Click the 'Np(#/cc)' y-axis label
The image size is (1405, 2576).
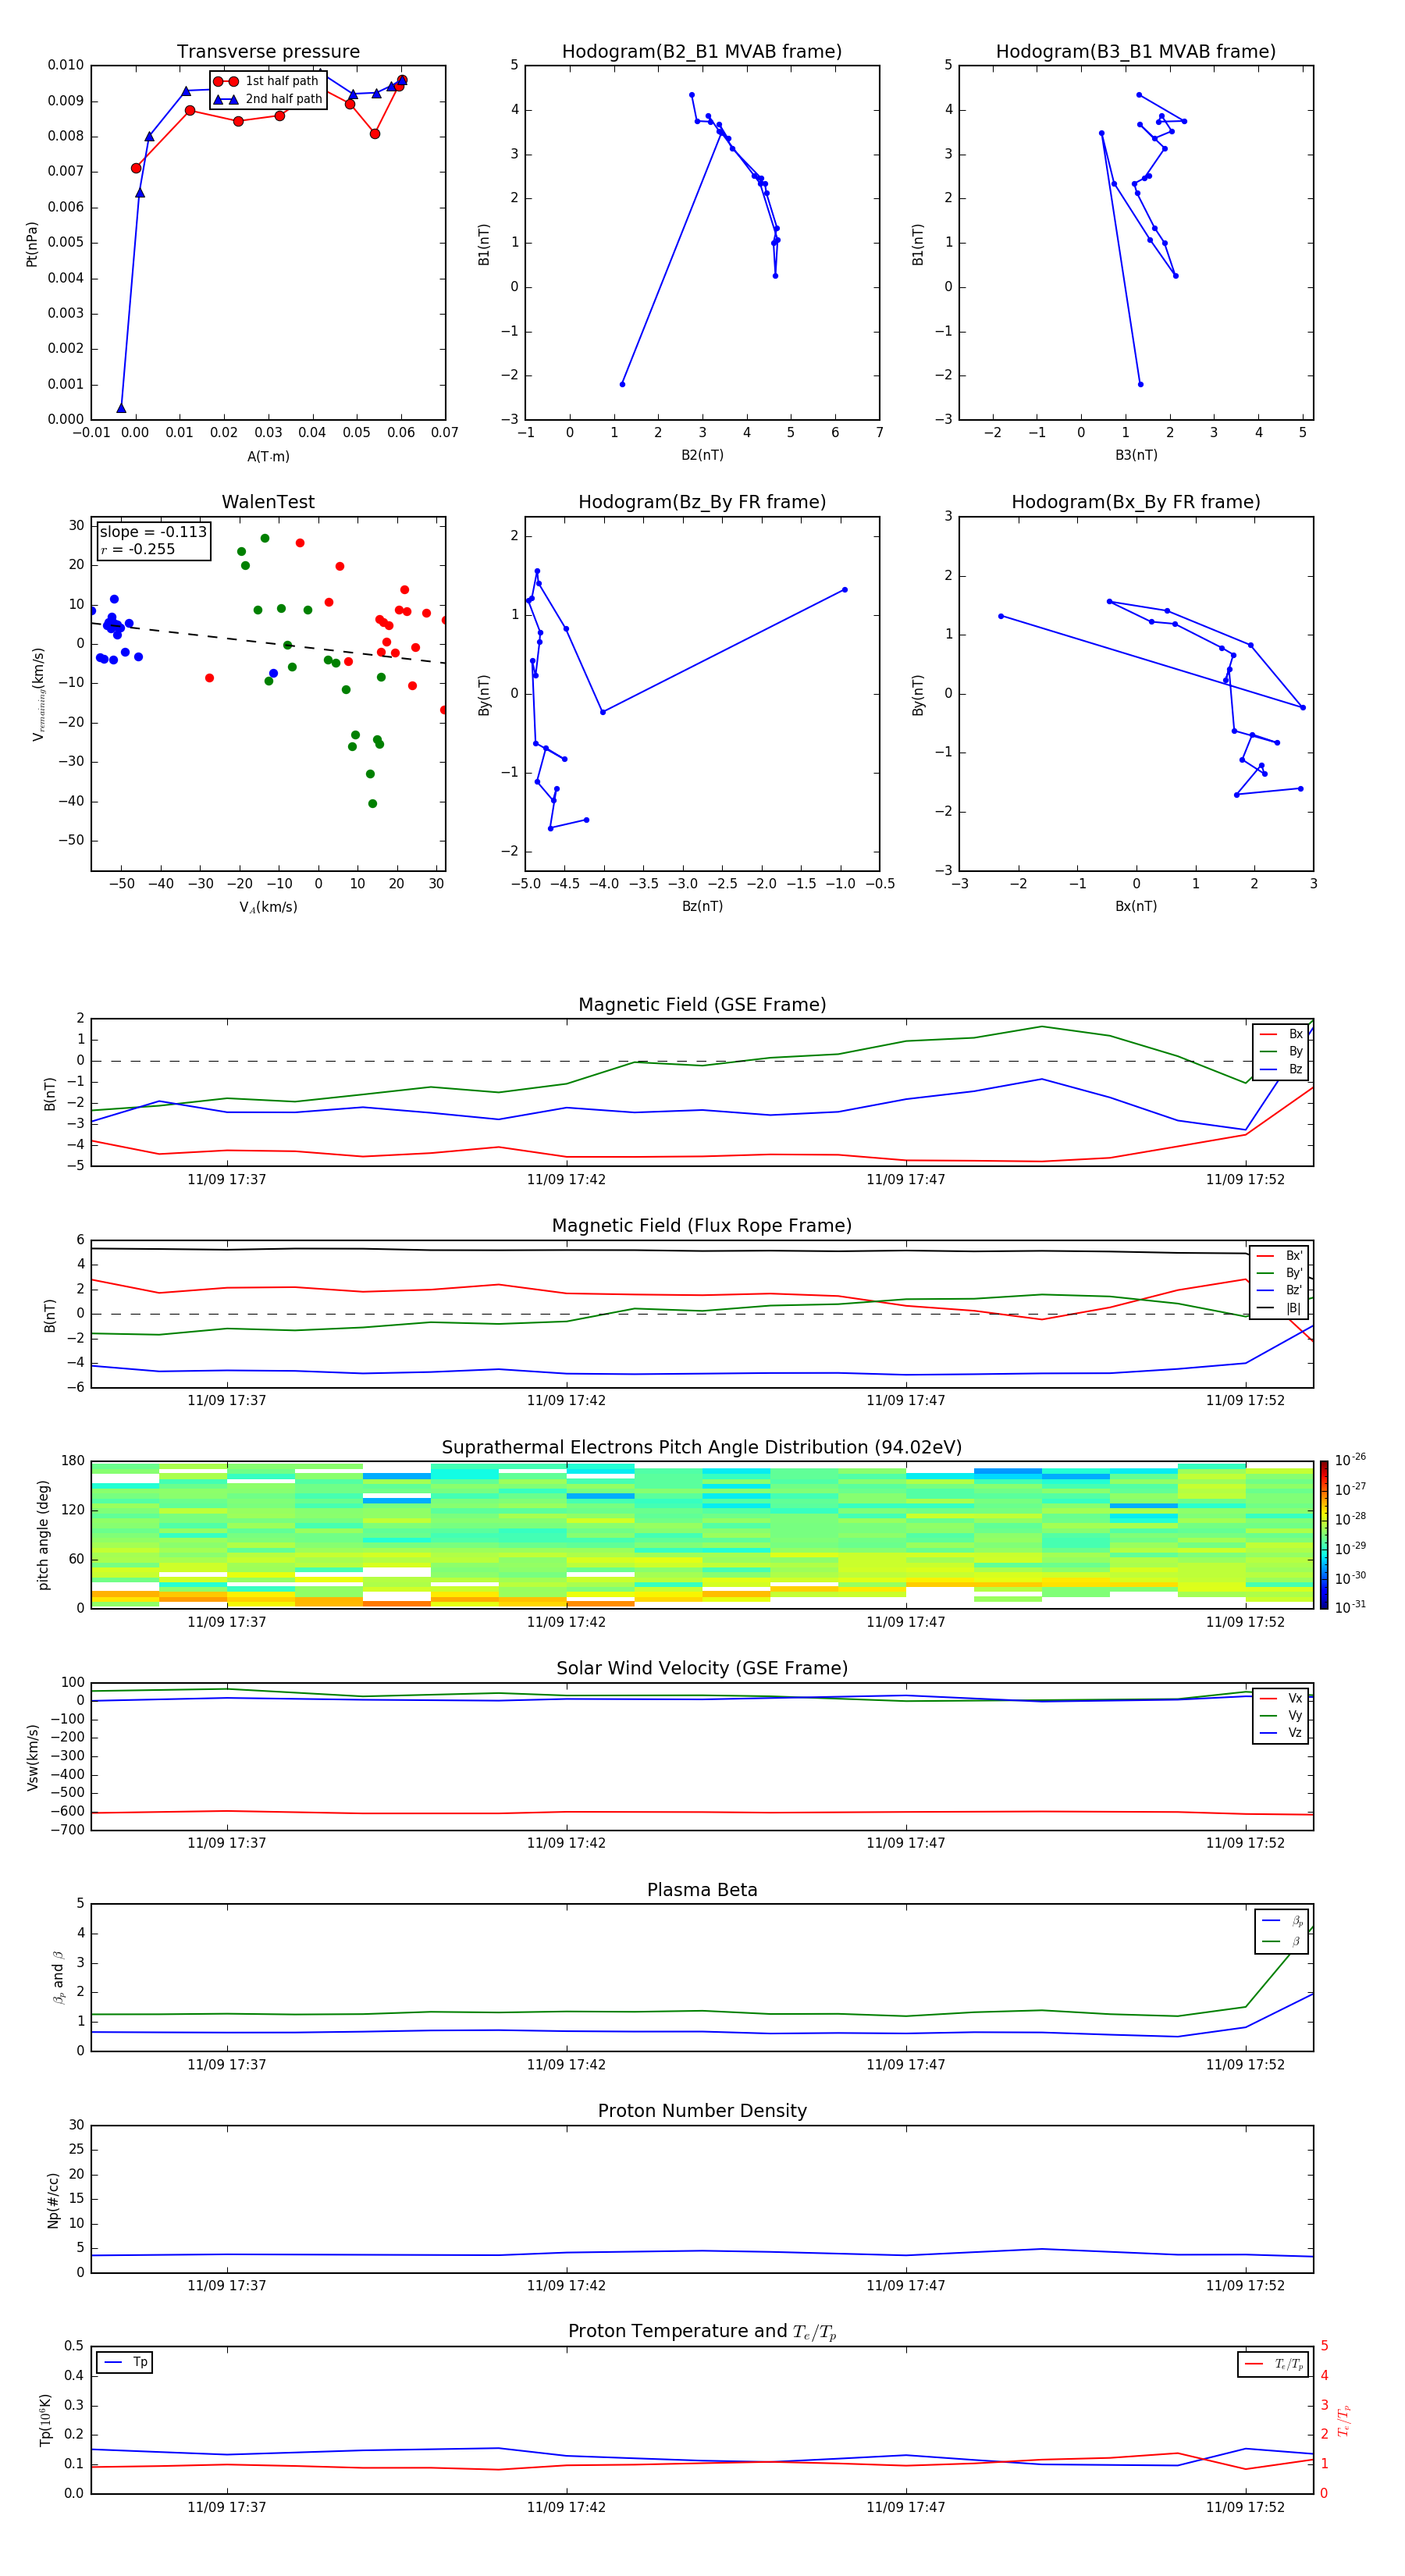[x=53, y=2199]
